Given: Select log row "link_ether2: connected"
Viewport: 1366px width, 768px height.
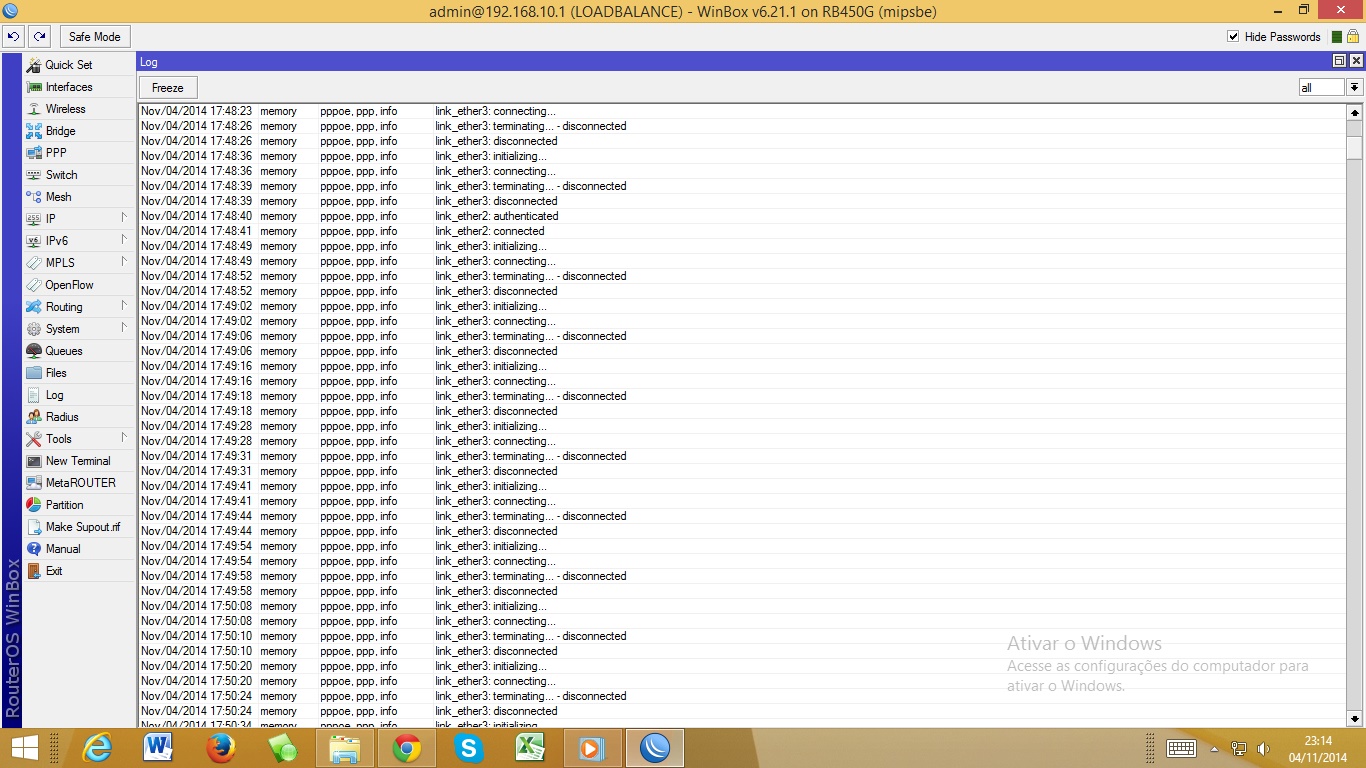Looking at the screenshot, I should coord(742,231).
